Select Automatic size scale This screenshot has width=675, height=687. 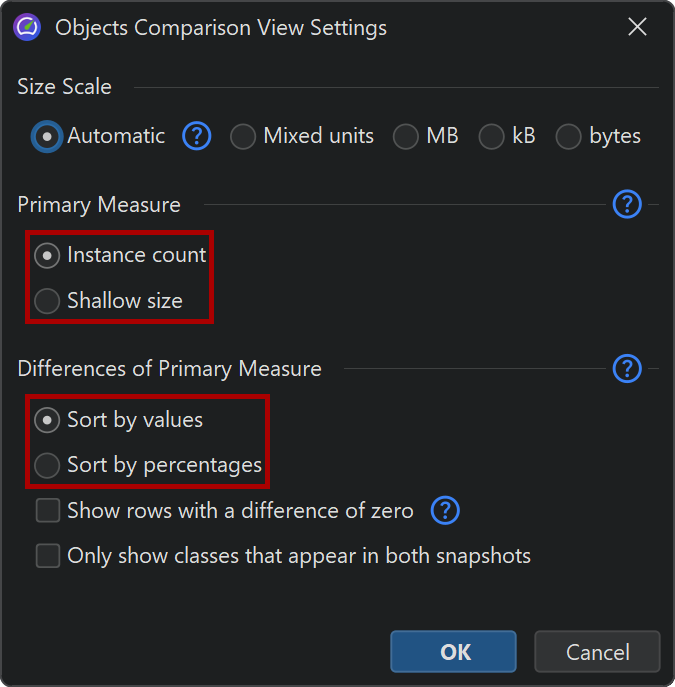click(x=47, y=137)
